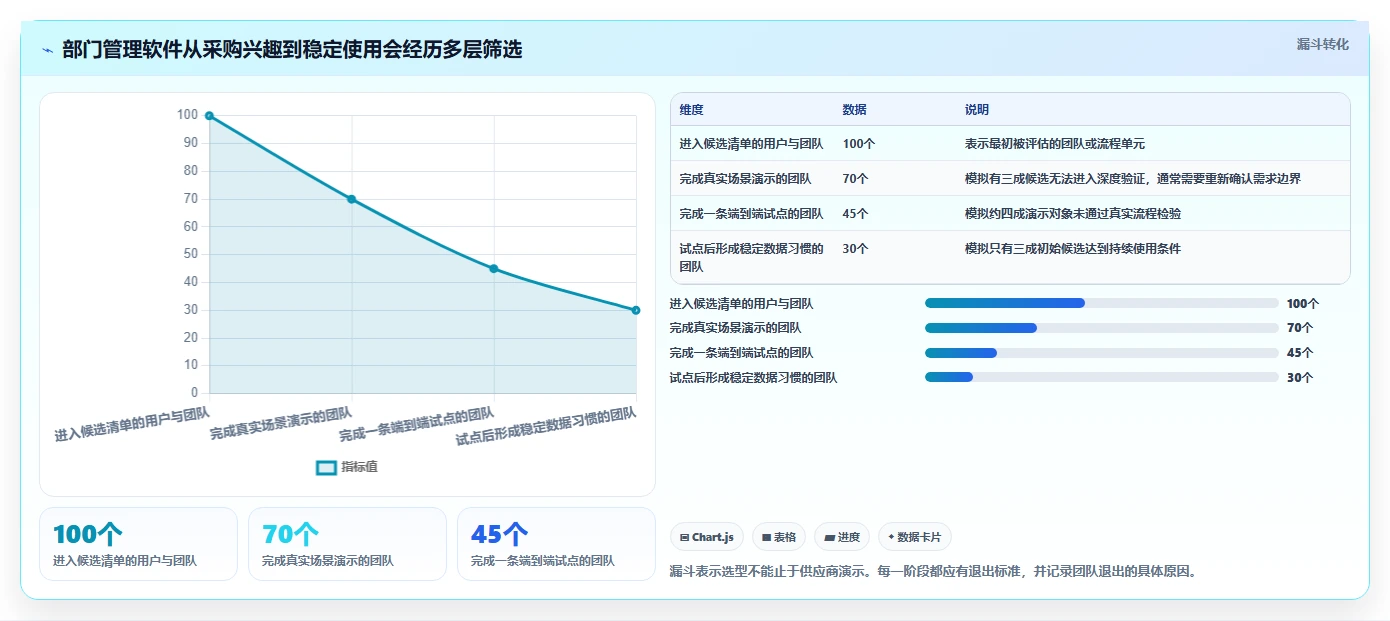
Task: Open the 70个 data card
Action: tap(347, 544)
